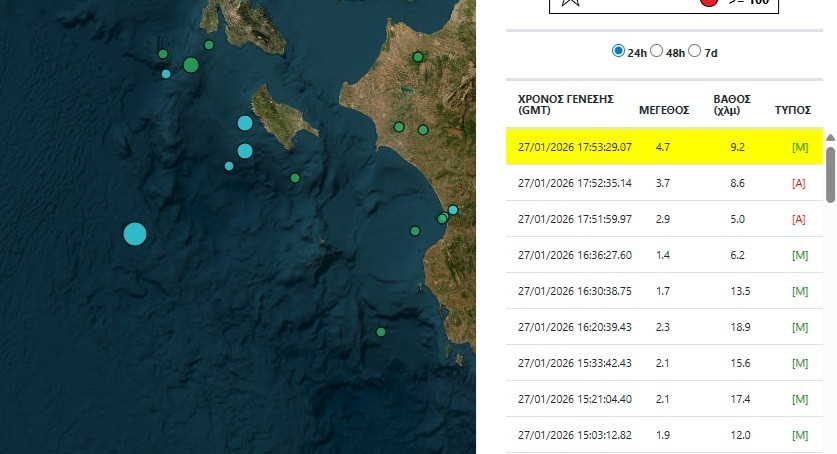Open the [A] type link for the 17:52:35.14 event

(x=799, y=184)
